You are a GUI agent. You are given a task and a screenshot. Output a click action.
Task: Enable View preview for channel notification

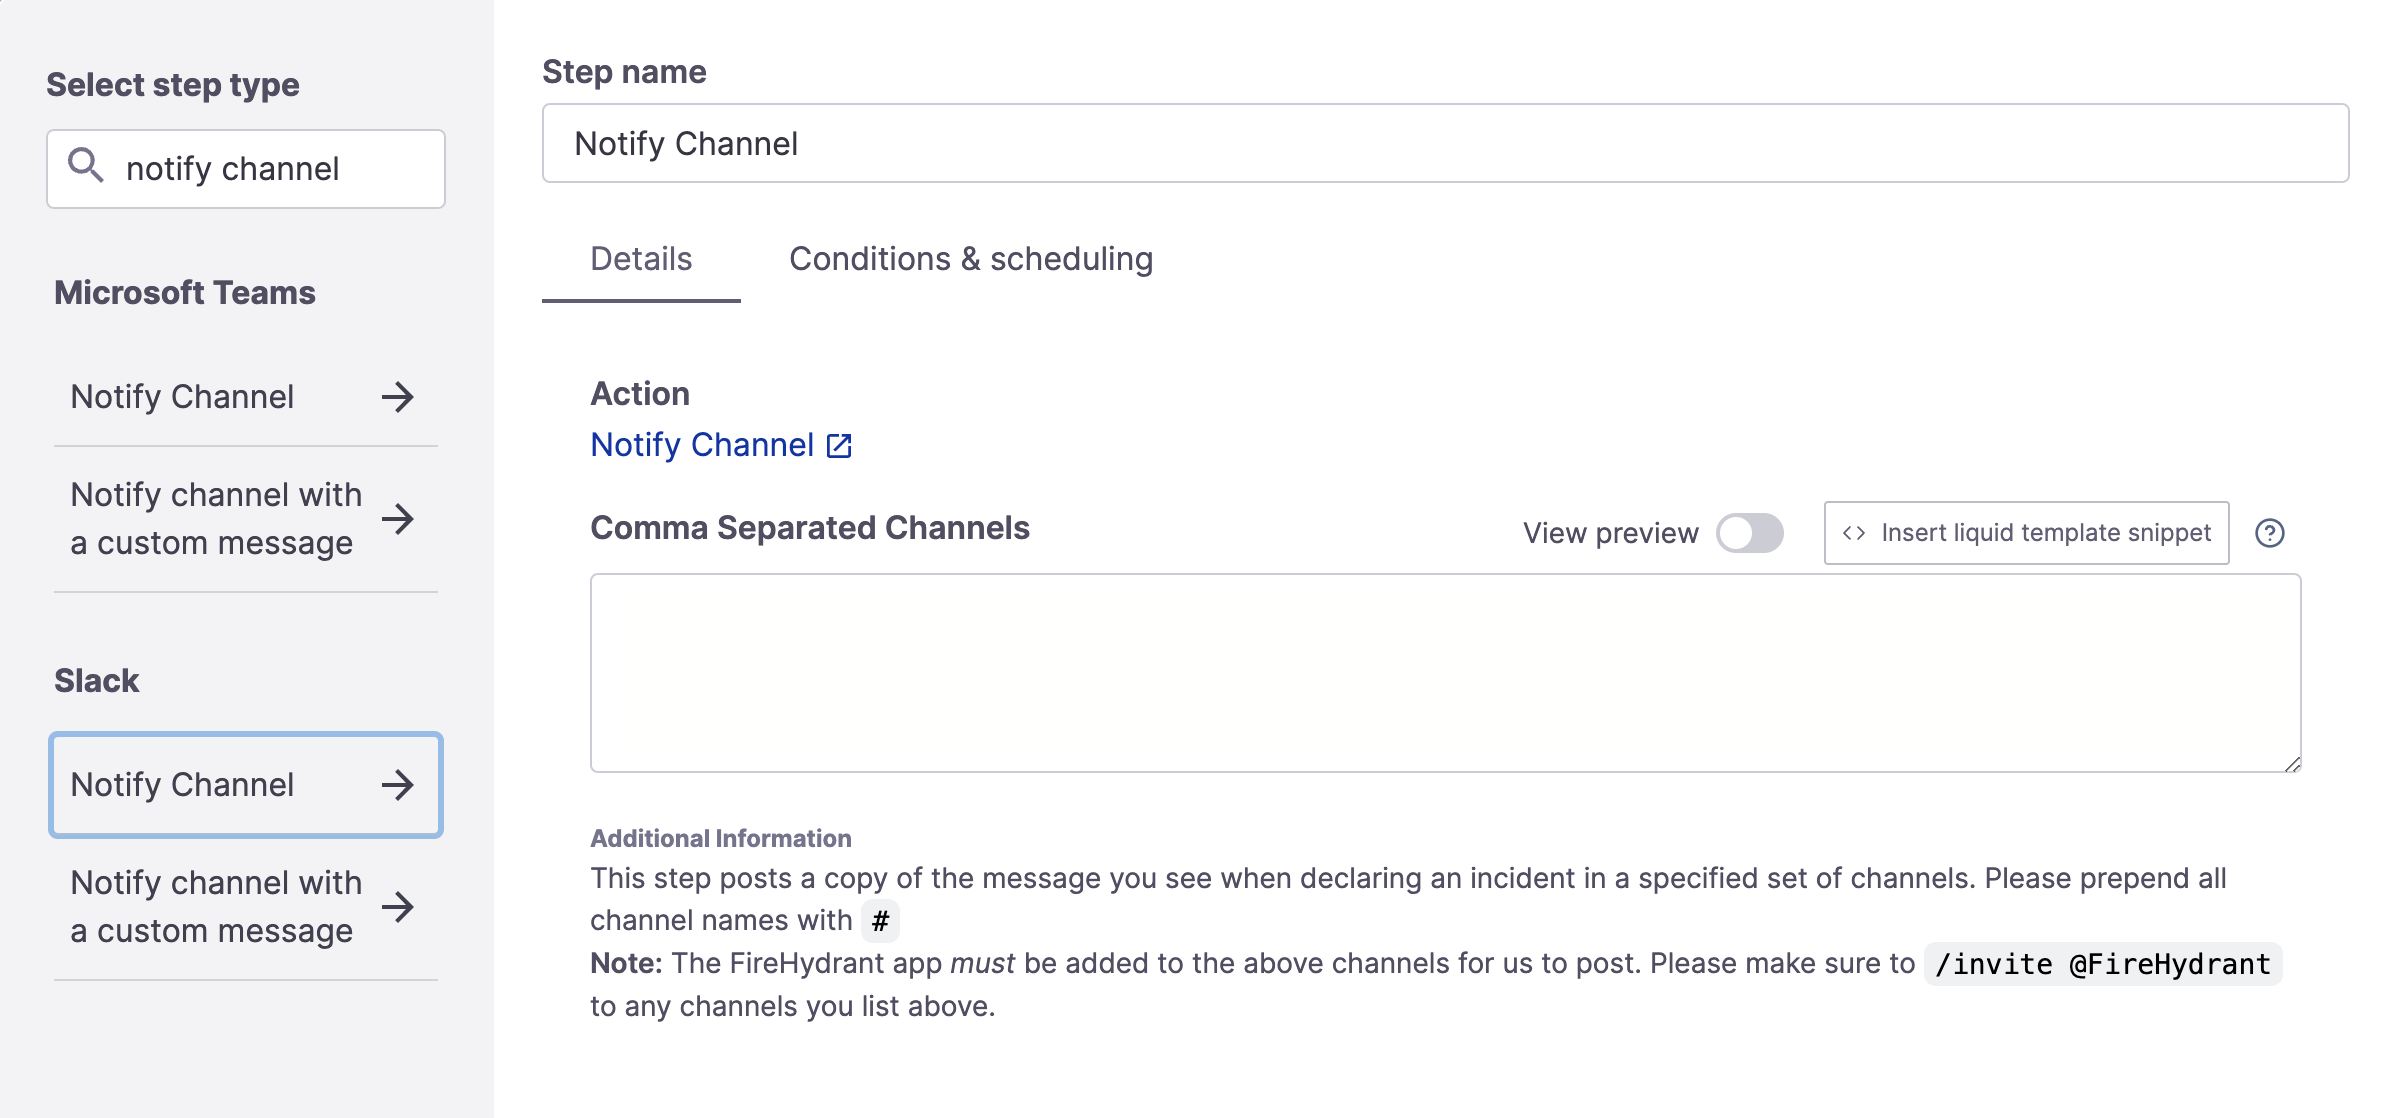click(1753, 532)
